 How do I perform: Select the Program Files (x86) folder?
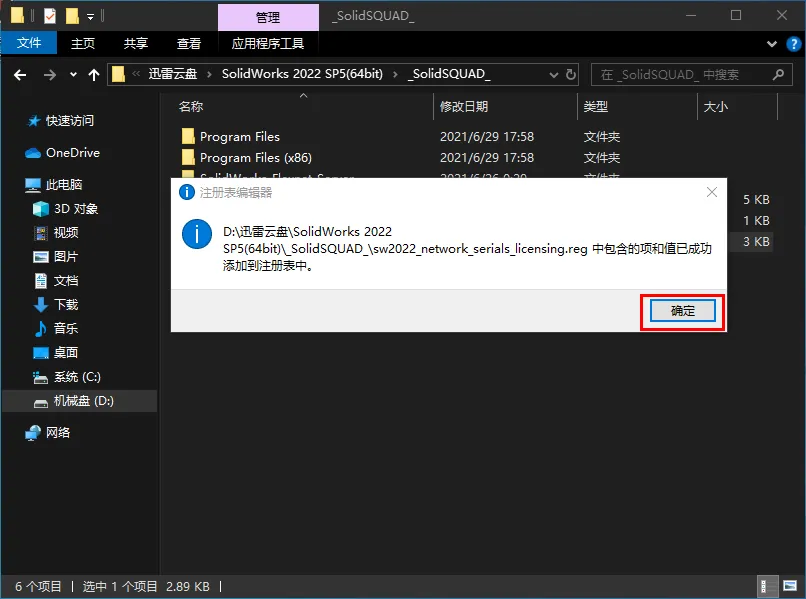255,157
